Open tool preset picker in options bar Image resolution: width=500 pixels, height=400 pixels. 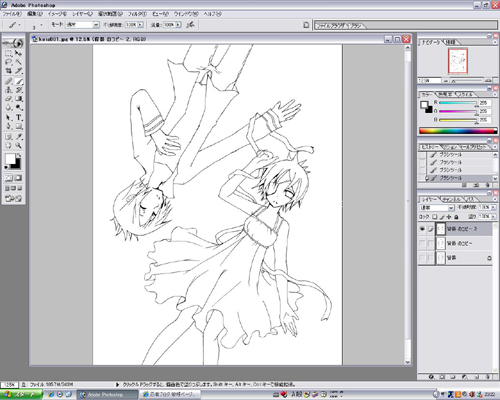coord(19,25)
